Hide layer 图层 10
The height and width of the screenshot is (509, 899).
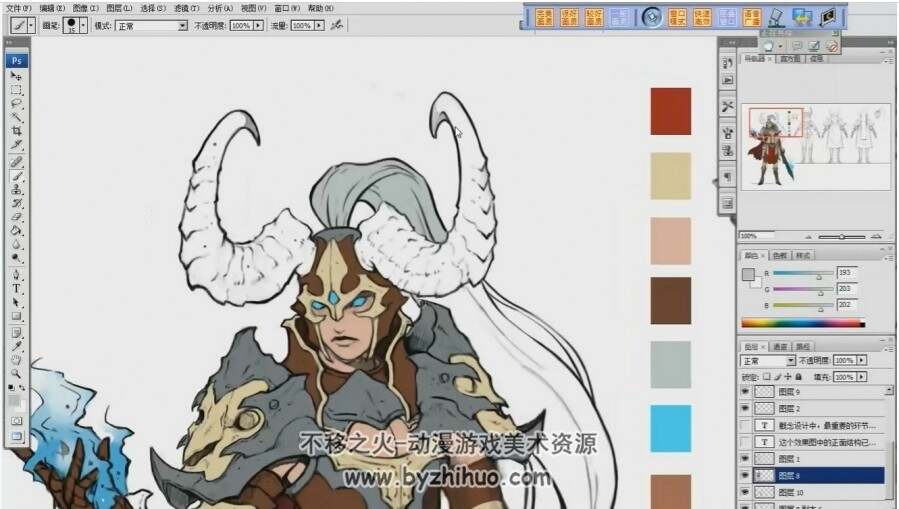click(745, 492)
